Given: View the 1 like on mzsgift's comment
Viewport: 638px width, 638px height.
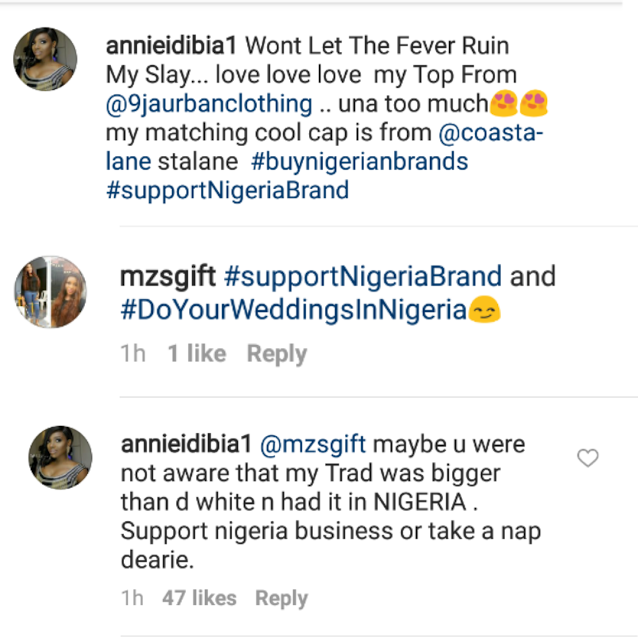Looking at the screenshot, I should pos(197,353).
